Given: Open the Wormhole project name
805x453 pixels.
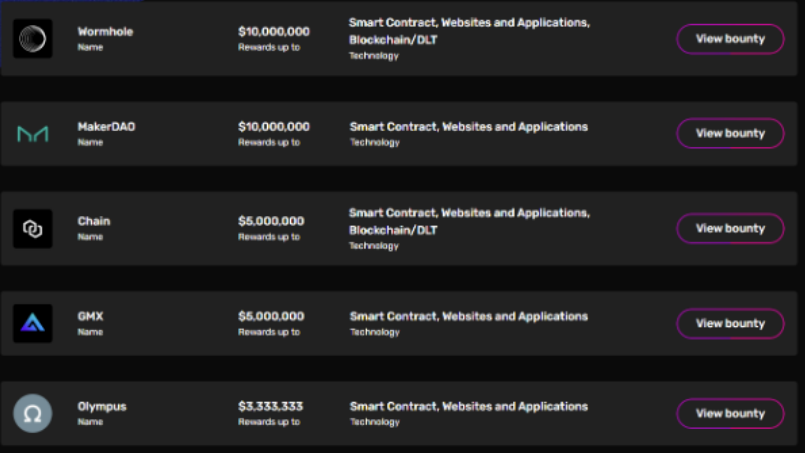Looking at the screenshot, I should point(105,31).
